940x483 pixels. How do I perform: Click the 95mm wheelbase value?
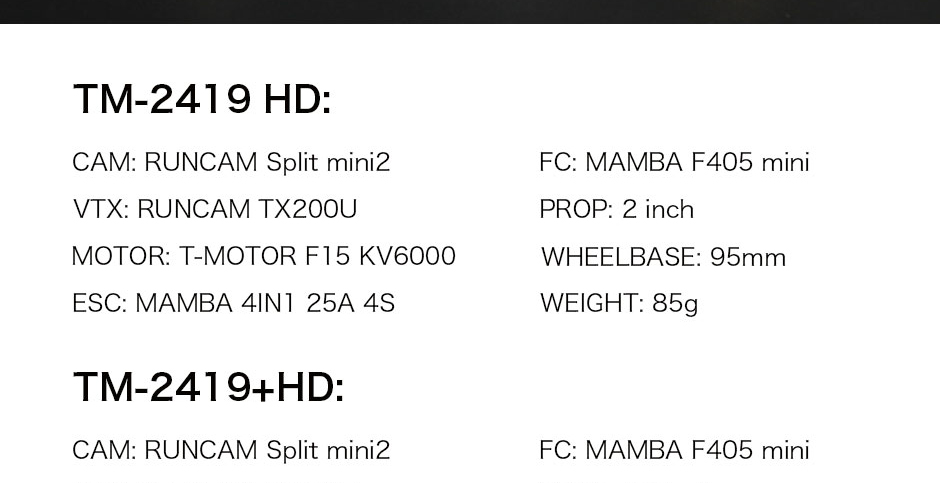[748, 257]
